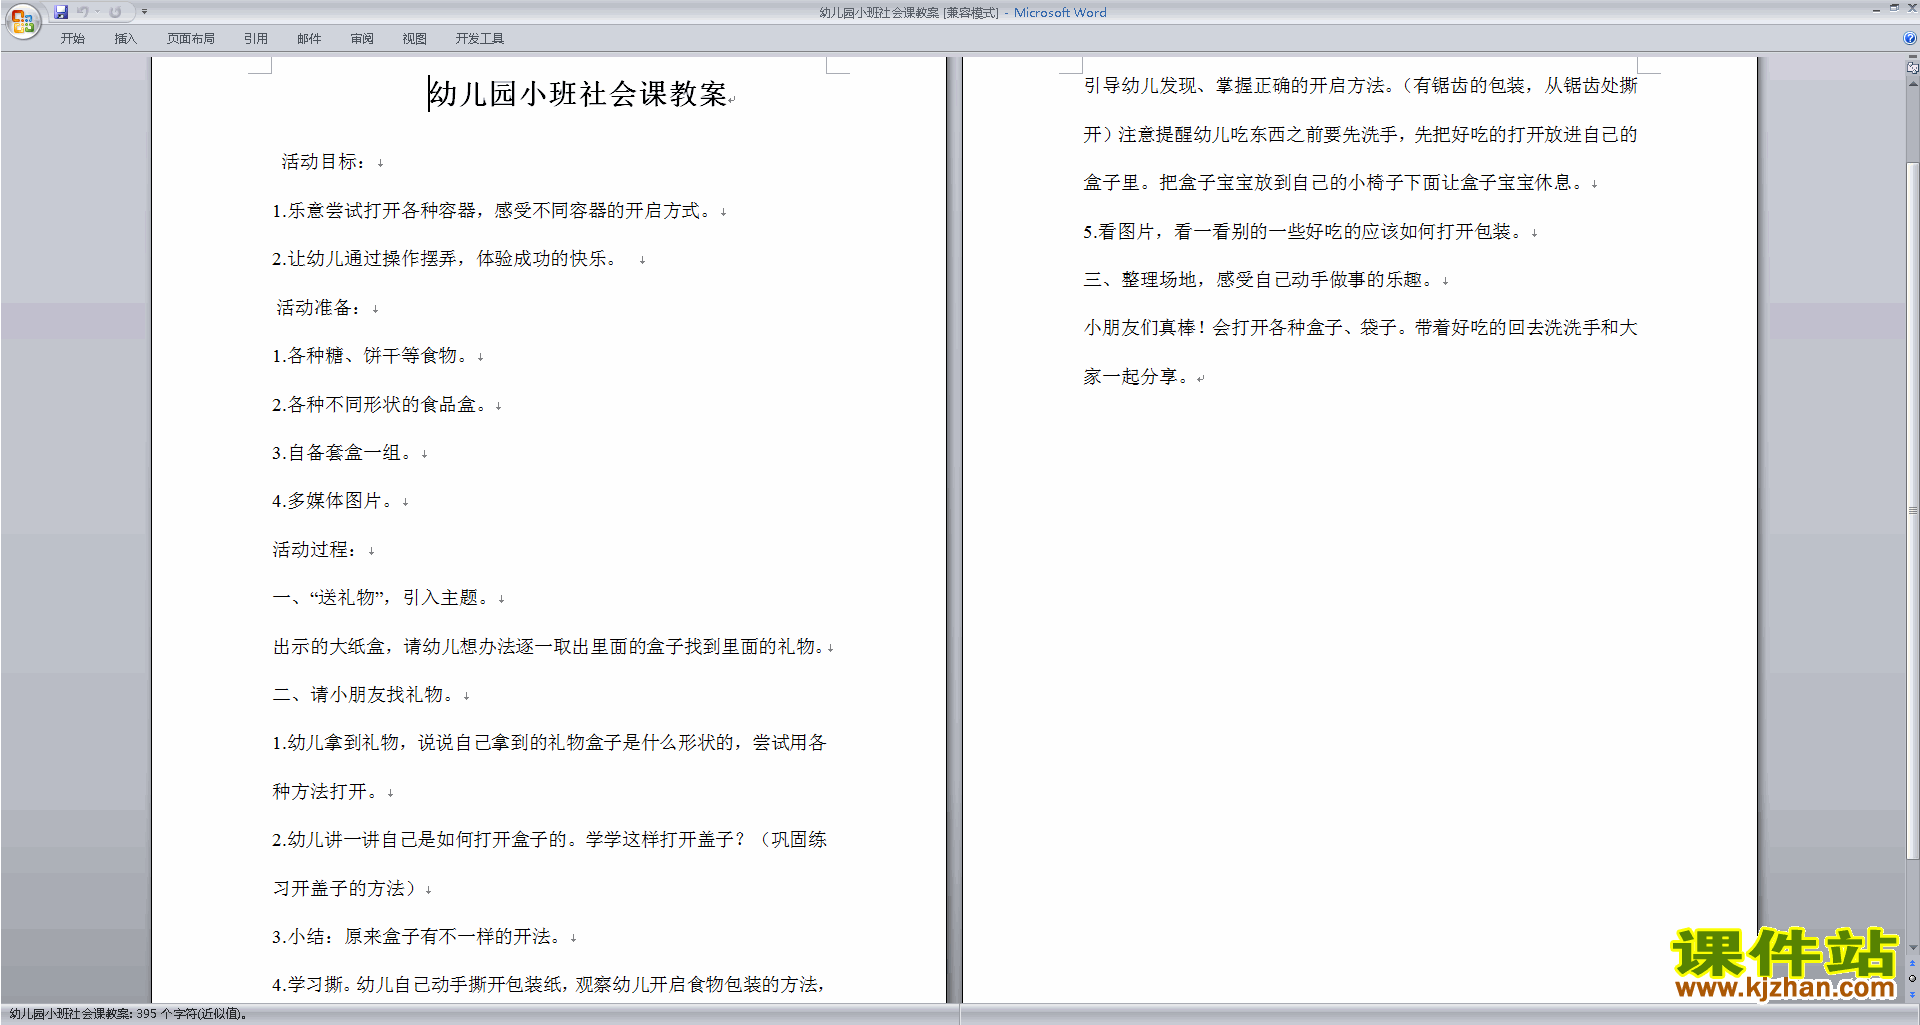Screen dimensions: 1920x1025
Task: Click the line 2.各种不同形状的食品盒
Action: [381, 405]
